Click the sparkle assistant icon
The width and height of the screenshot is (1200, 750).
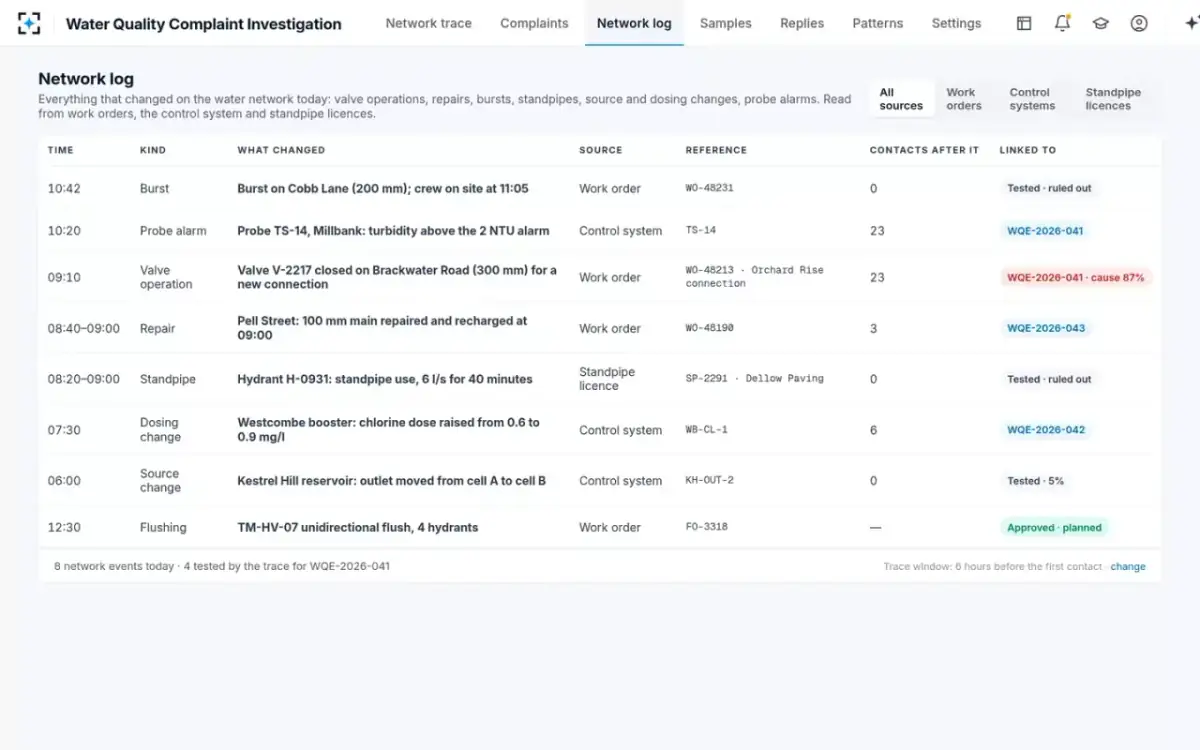point(1191,23)
